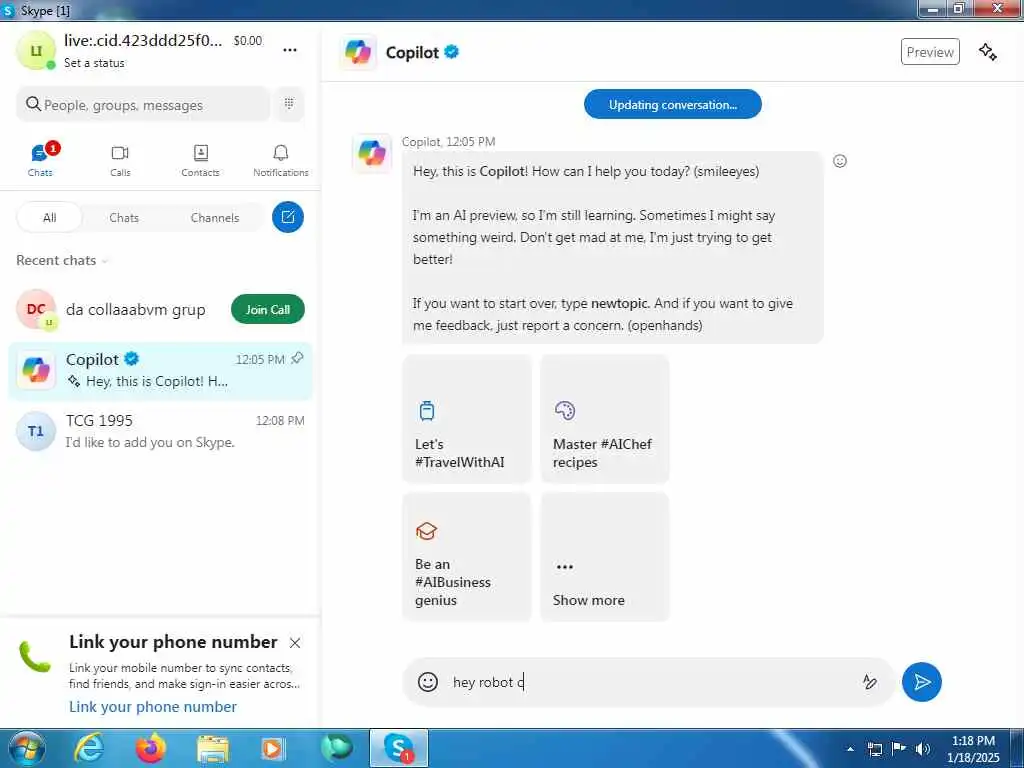Click the DC group avatar
The image size is (1024, 768).
[x=36, y=309]
